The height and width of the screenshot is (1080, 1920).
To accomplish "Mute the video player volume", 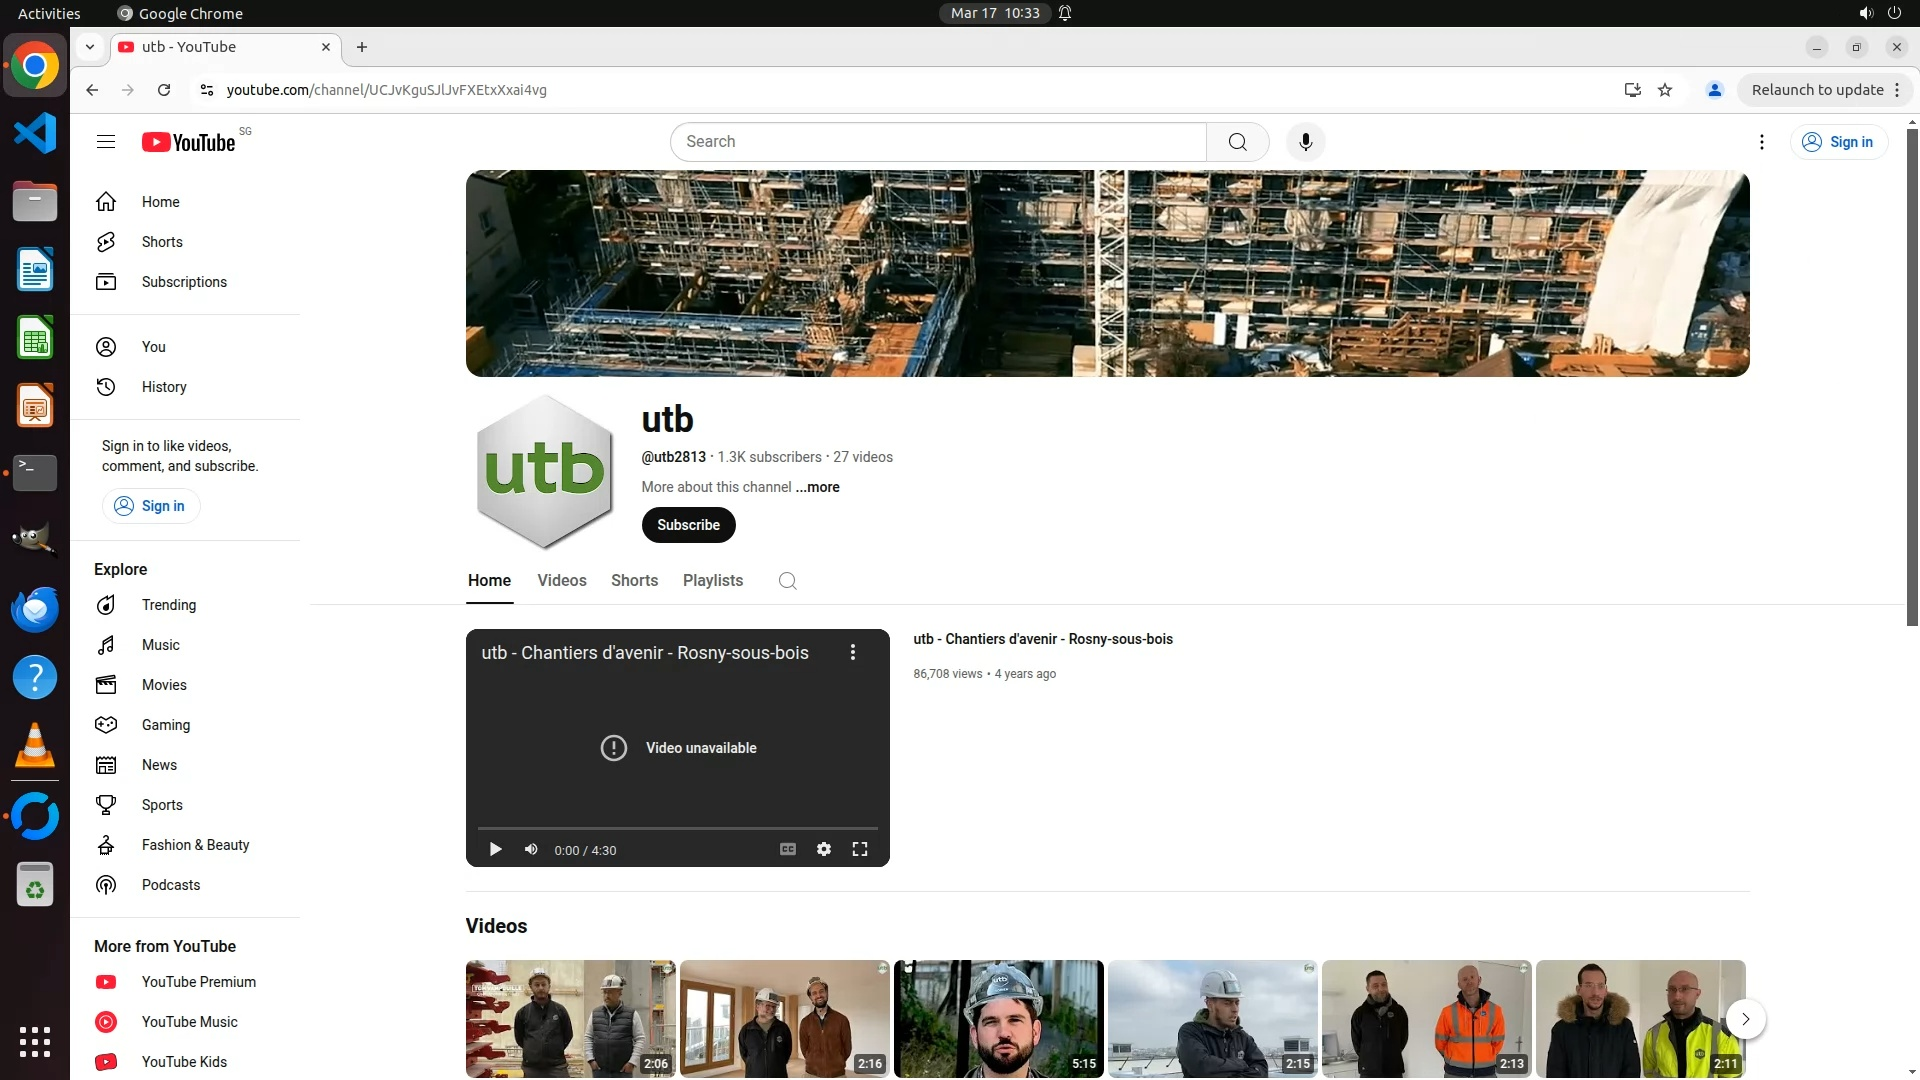I will point(531,849).
